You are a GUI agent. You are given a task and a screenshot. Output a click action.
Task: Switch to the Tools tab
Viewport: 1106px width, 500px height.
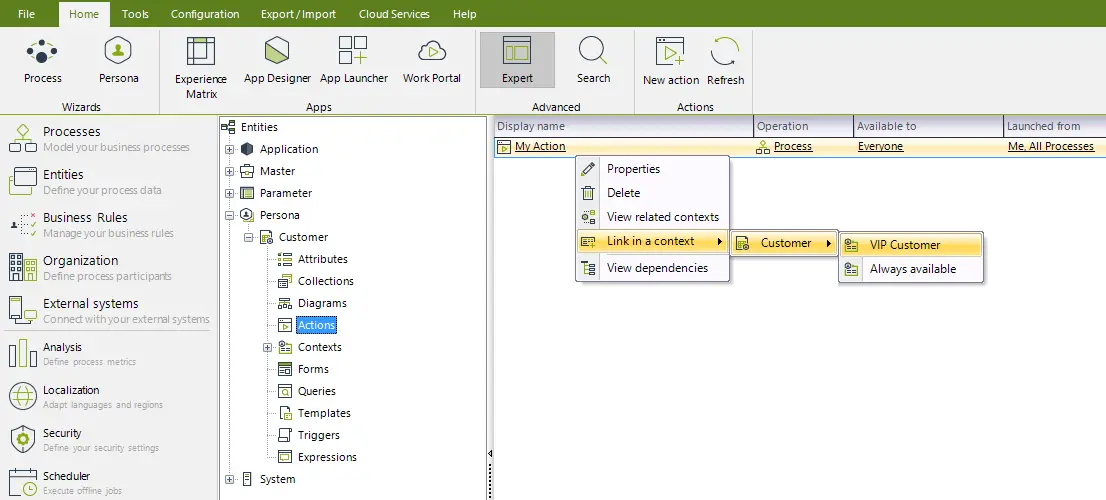point(135,13)
